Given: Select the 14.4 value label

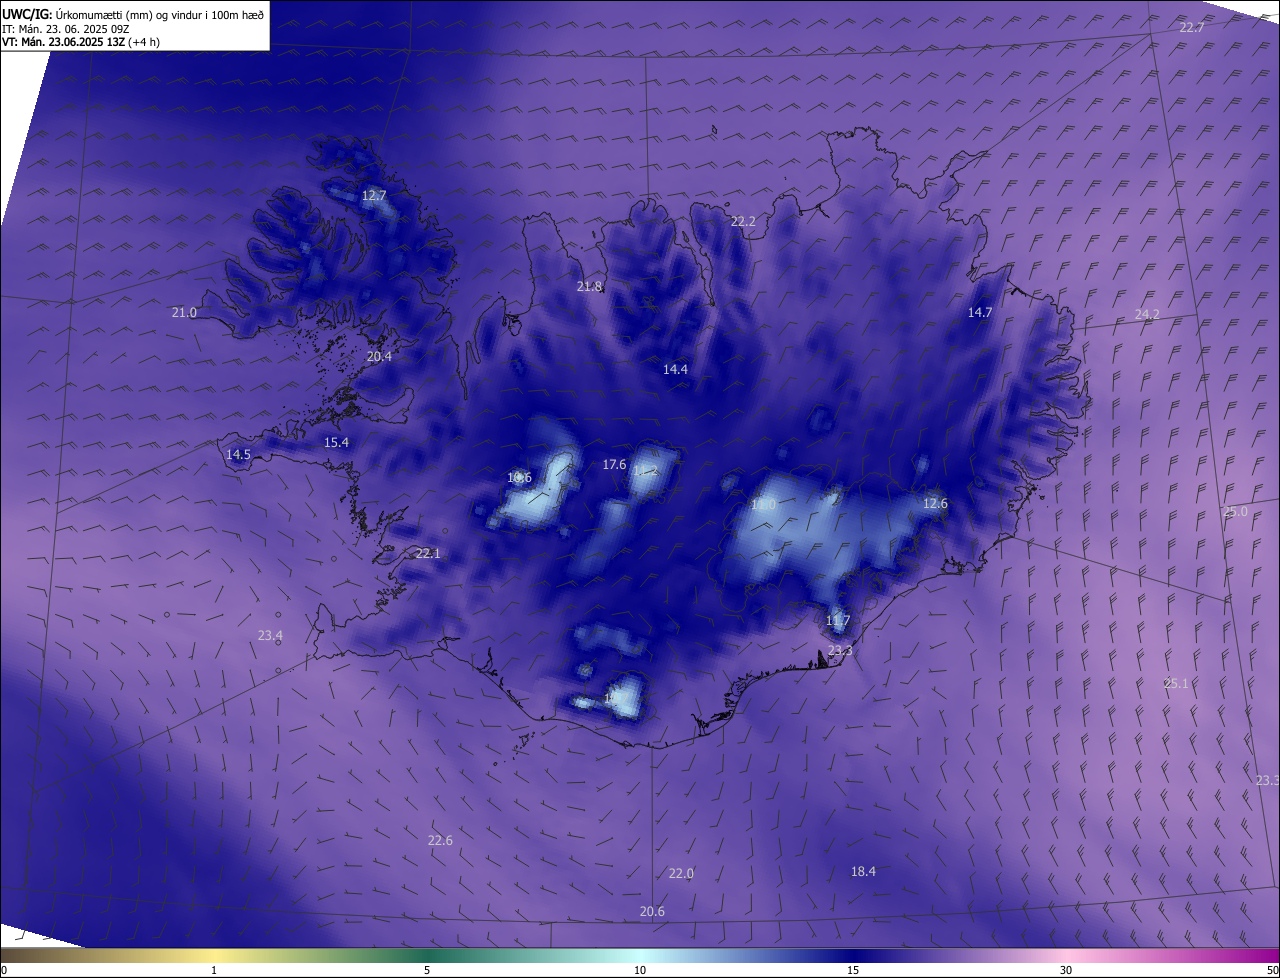Looking at the screenshot, I should pyautogui.click(x=676, y=369).
